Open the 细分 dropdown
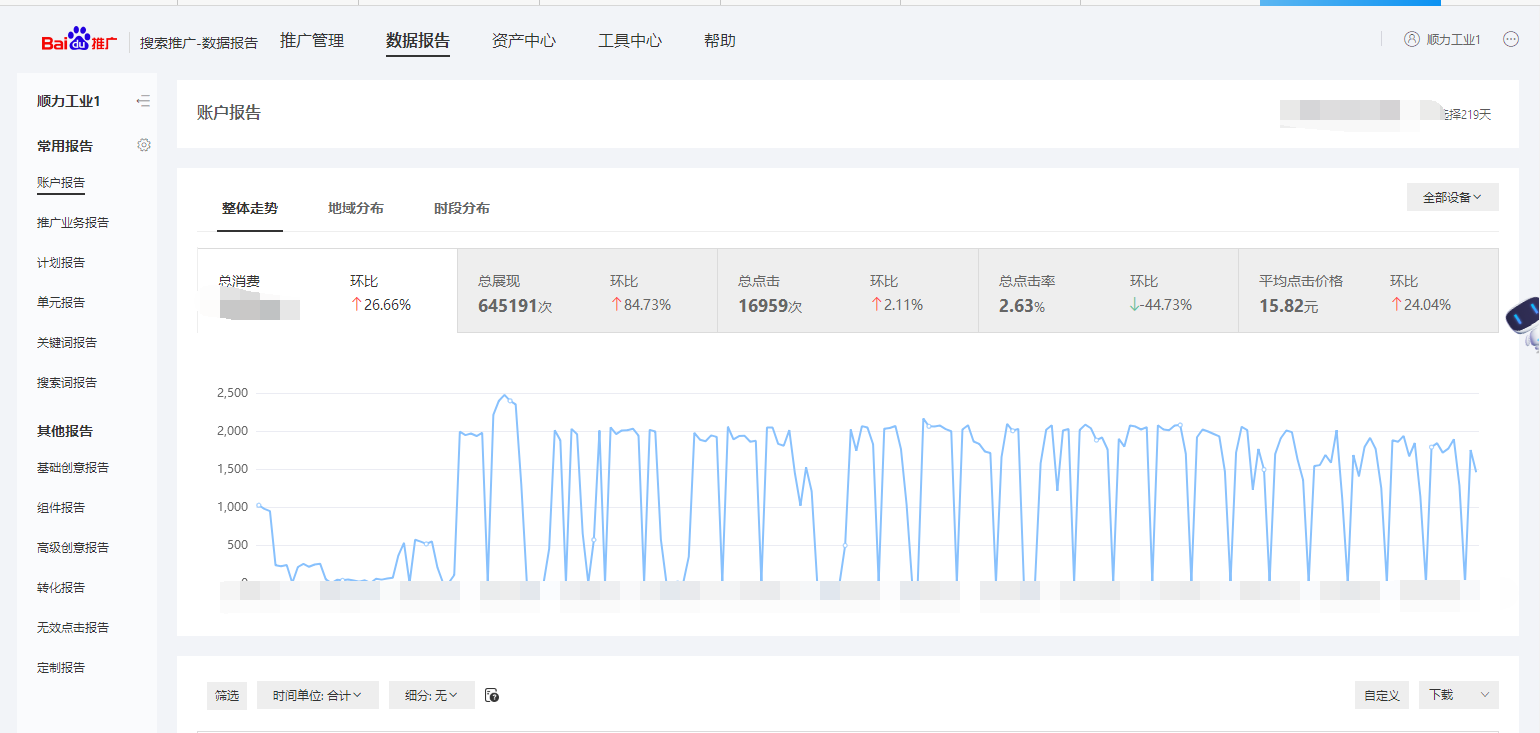Viewport: 1540px width, 733px height. click(x=431, y=695)
